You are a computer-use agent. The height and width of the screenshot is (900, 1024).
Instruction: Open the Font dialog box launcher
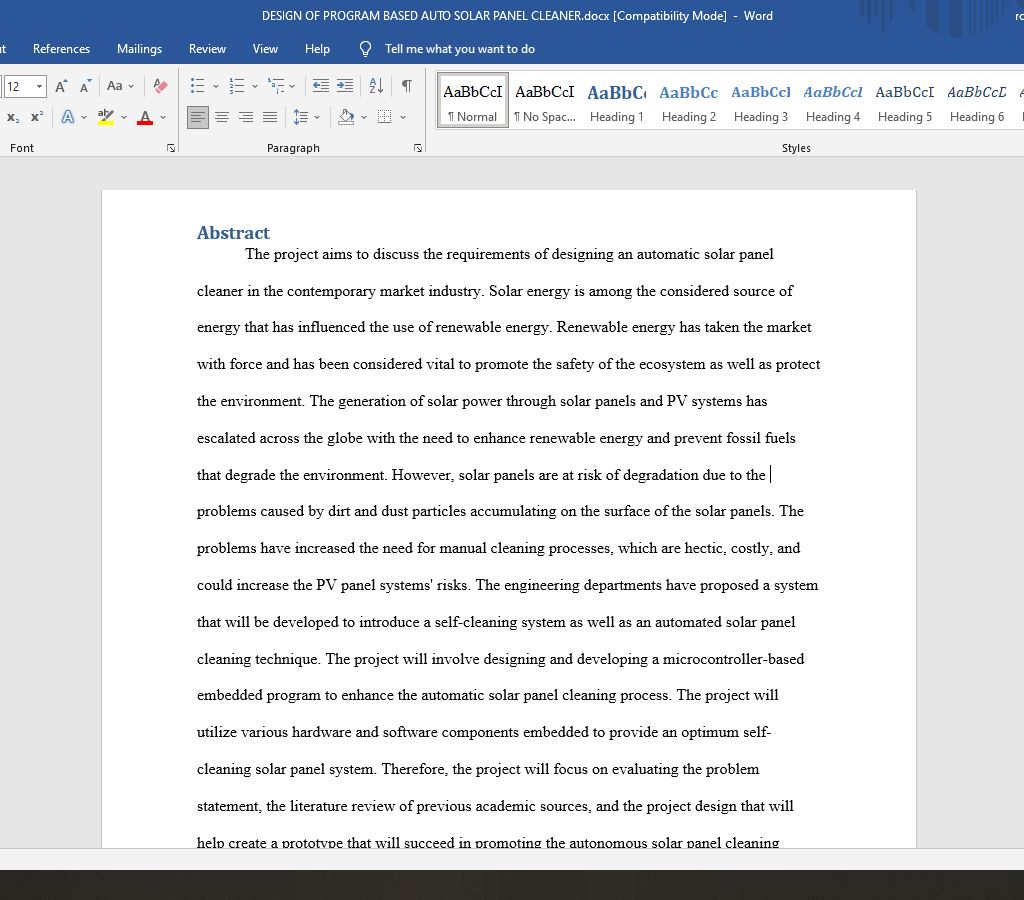[170, 148]
